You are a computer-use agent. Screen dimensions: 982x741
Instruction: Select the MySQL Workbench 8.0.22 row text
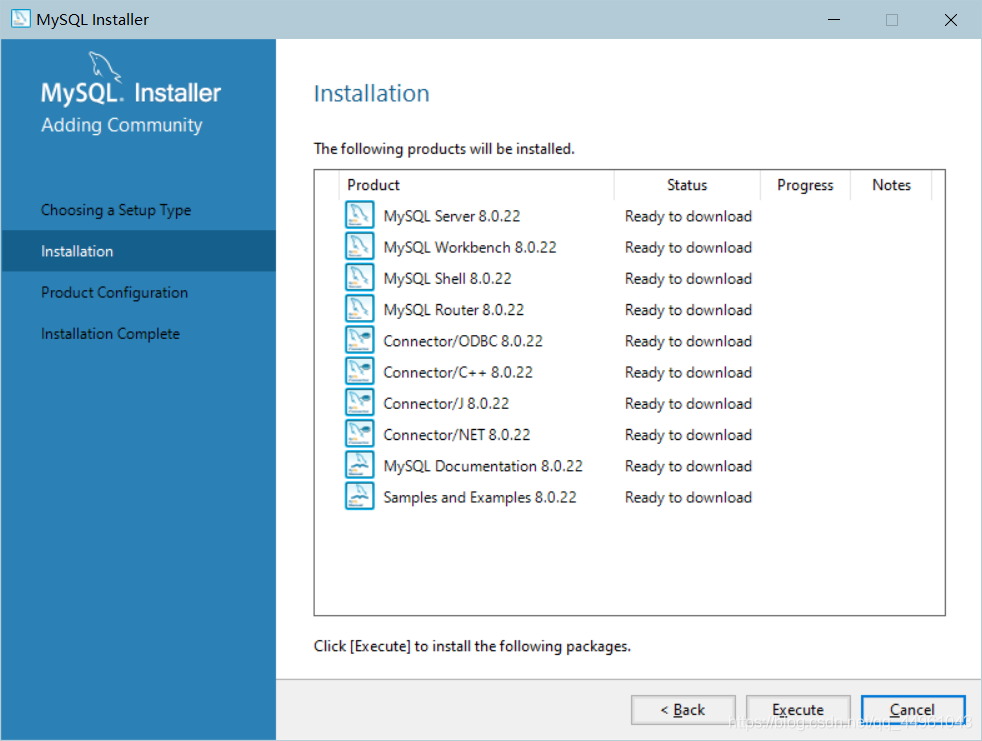470,247
